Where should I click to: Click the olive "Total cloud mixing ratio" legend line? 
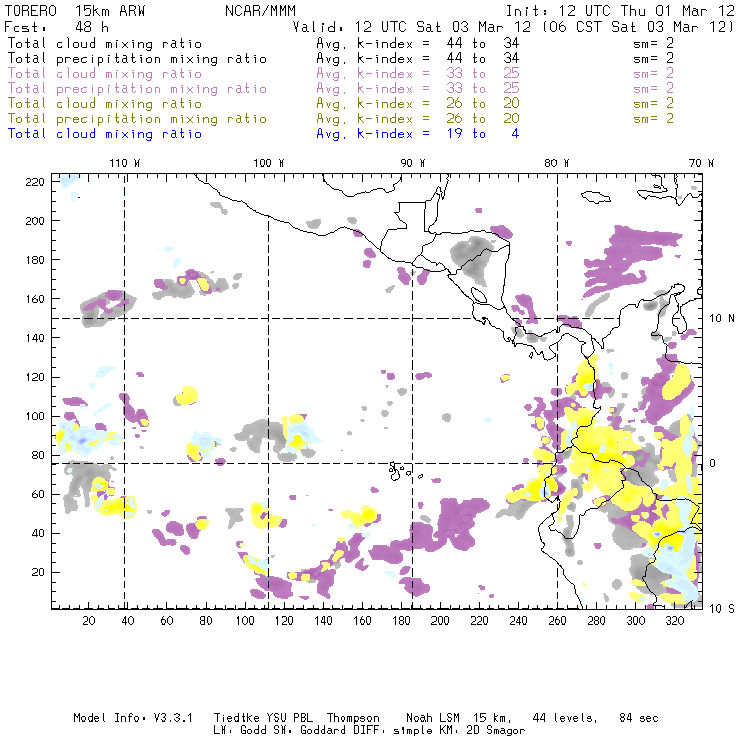(105, 103)
